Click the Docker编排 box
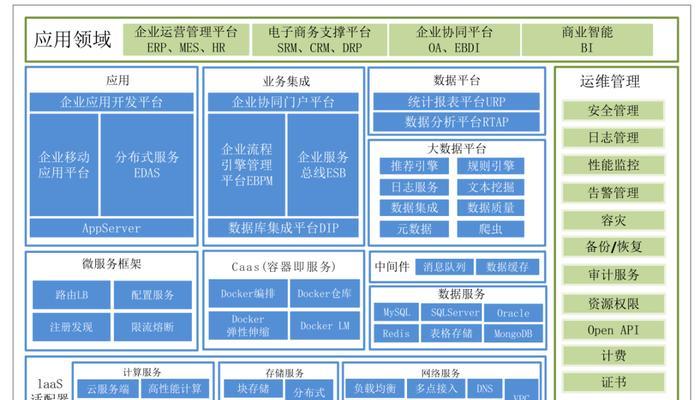This screenshot has height=400, width=700. coord(248,293)
